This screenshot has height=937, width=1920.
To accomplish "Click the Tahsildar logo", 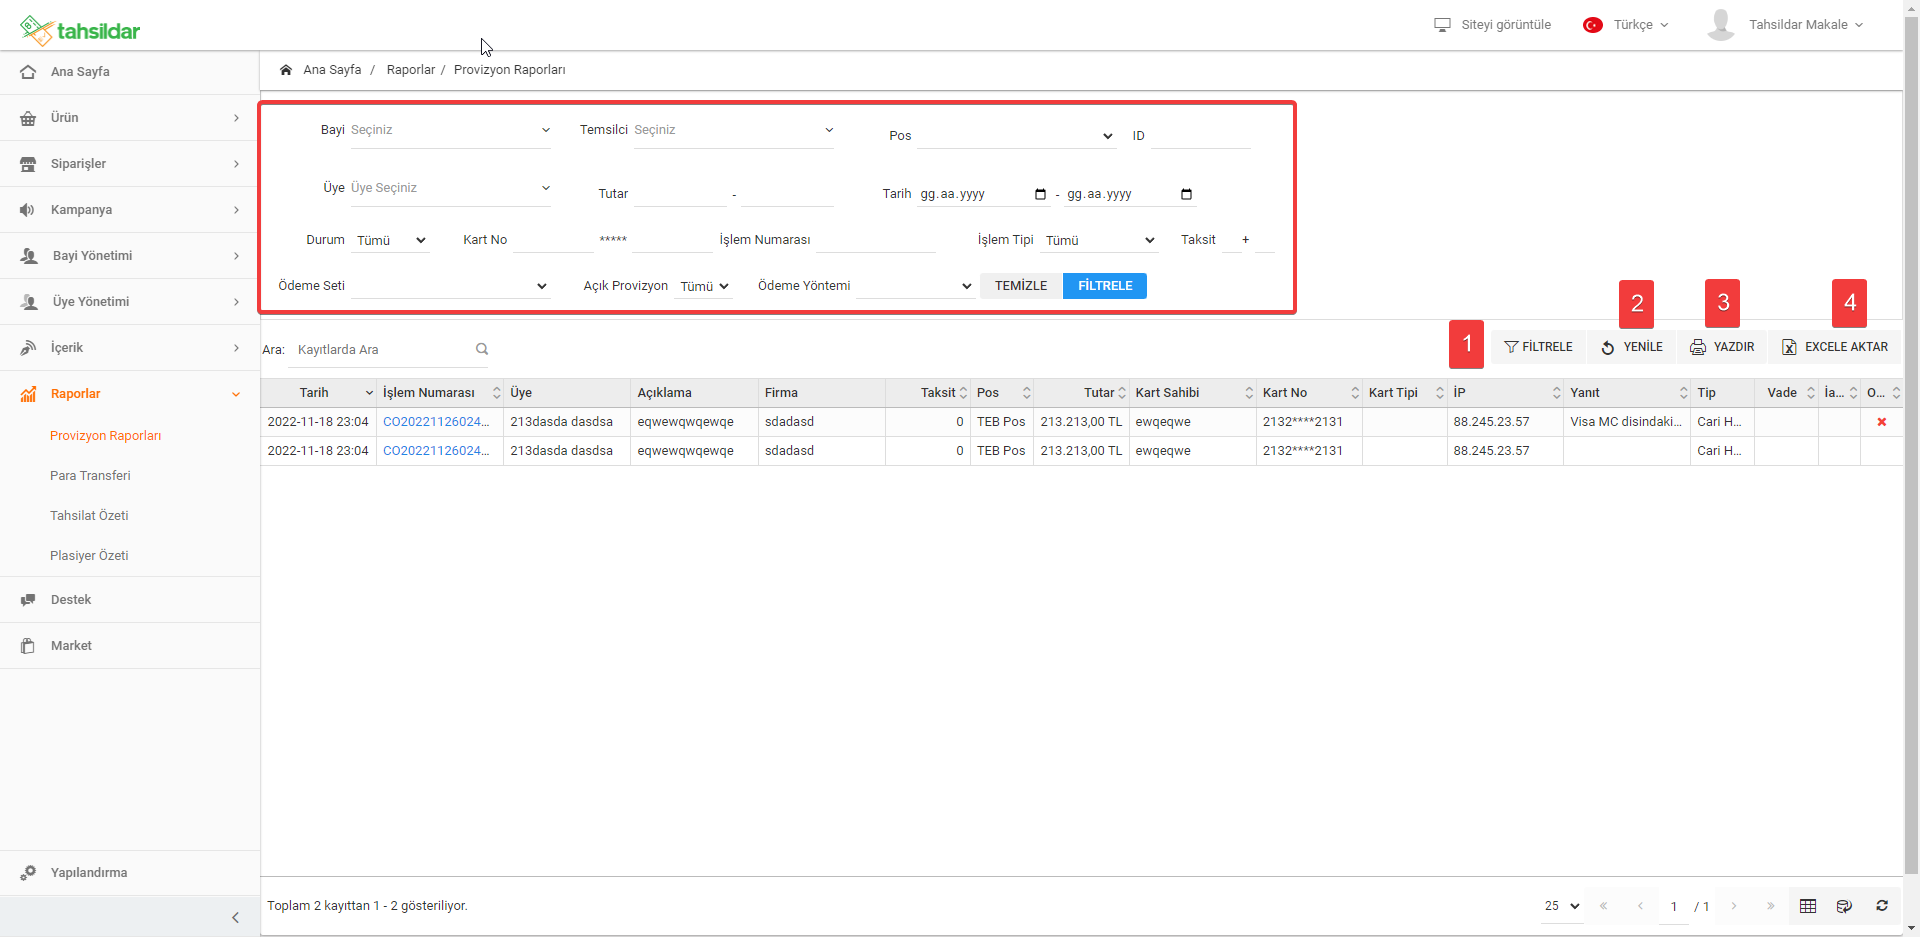I will tap(80, 30).
